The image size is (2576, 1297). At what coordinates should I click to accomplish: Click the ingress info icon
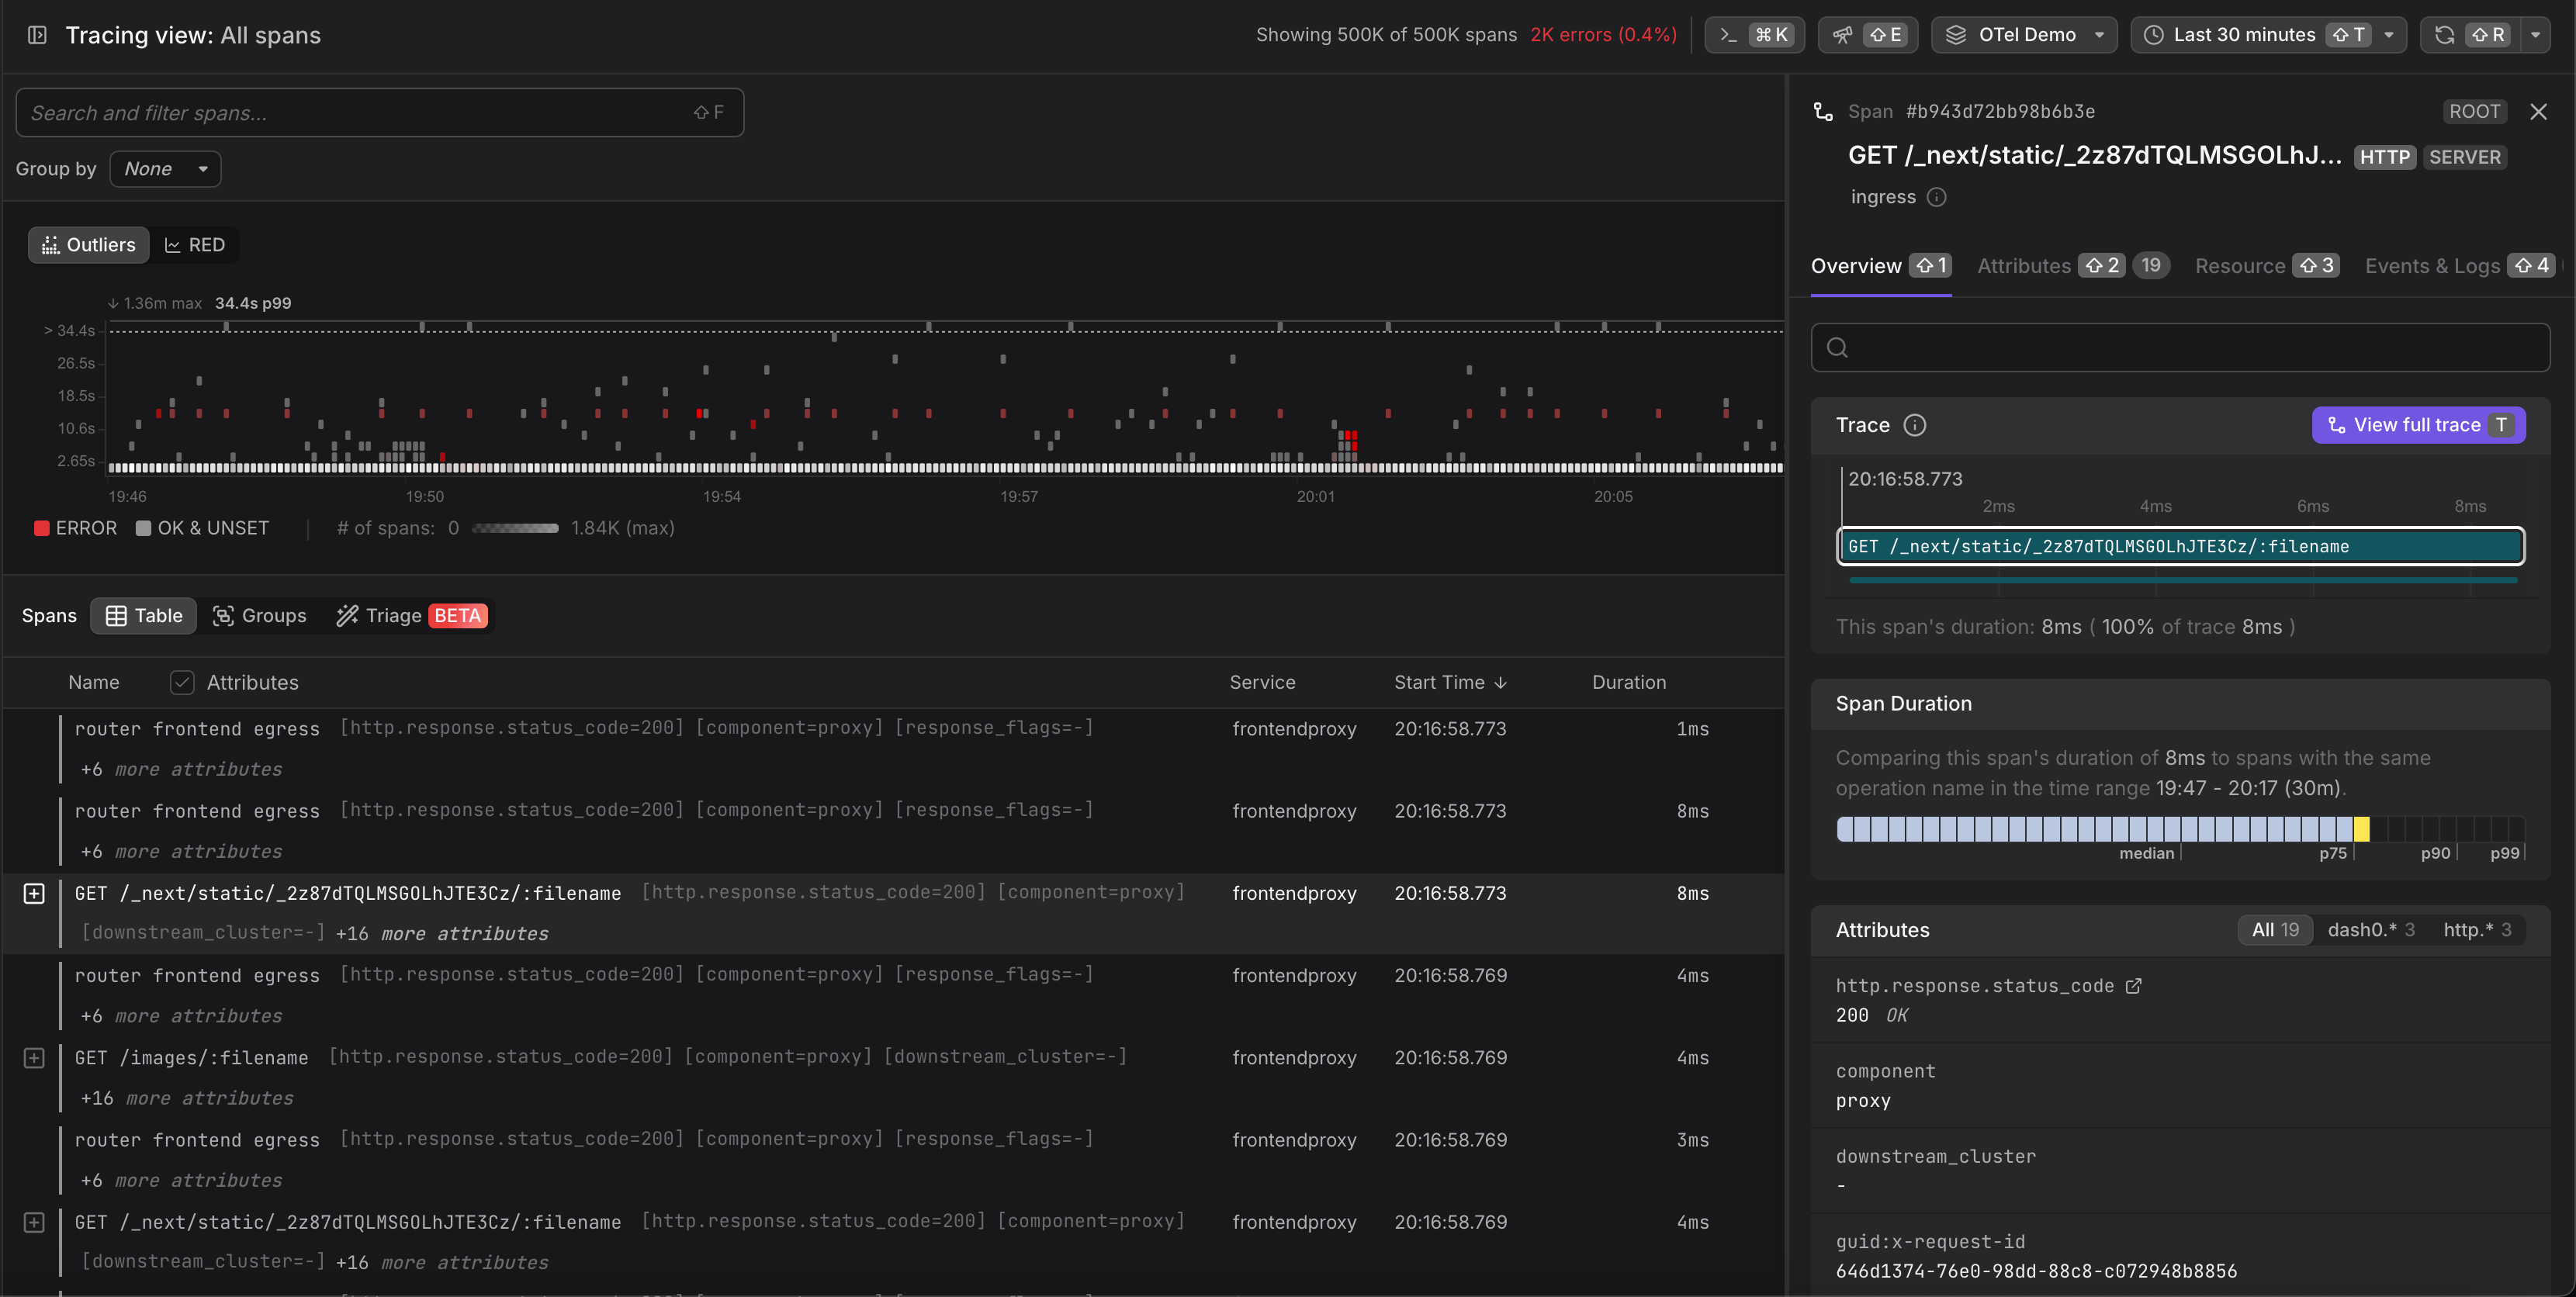[1937, 197]
